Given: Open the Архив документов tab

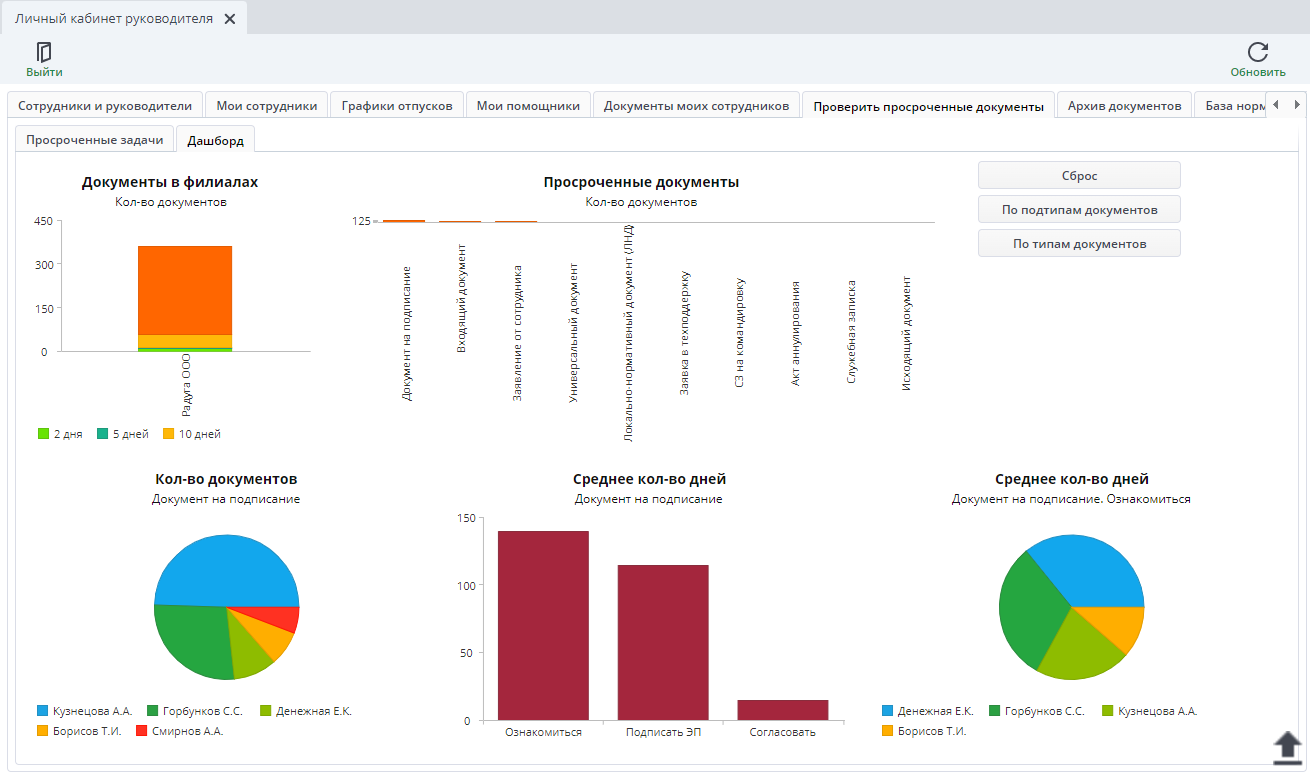Looking at the screenshot, I should point(1124,105).
